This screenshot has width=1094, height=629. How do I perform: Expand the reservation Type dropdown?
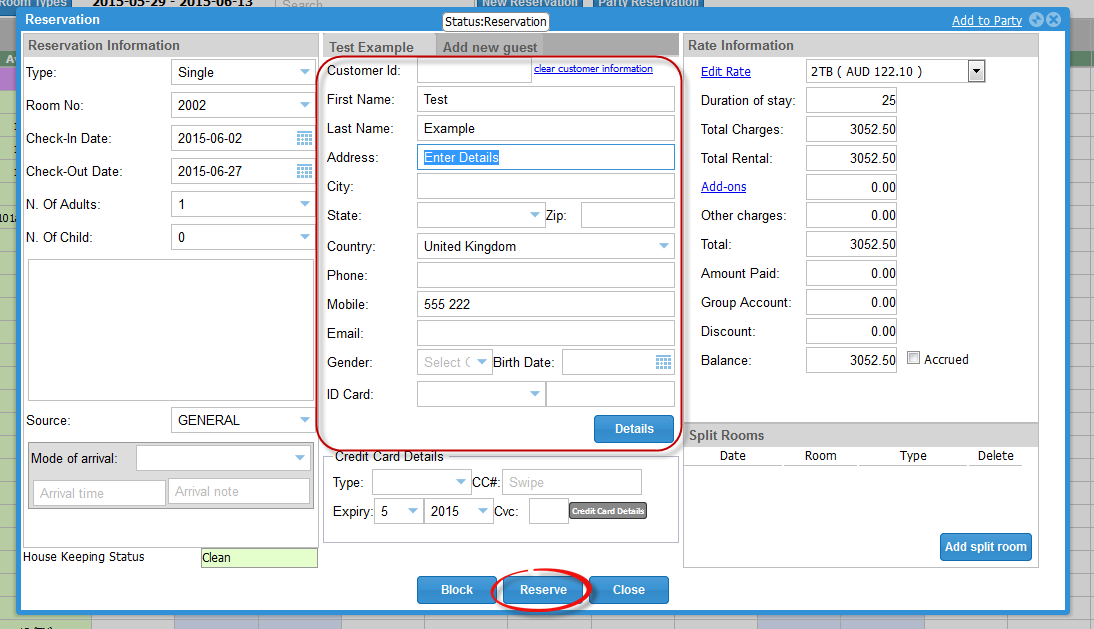pos(304,72)
